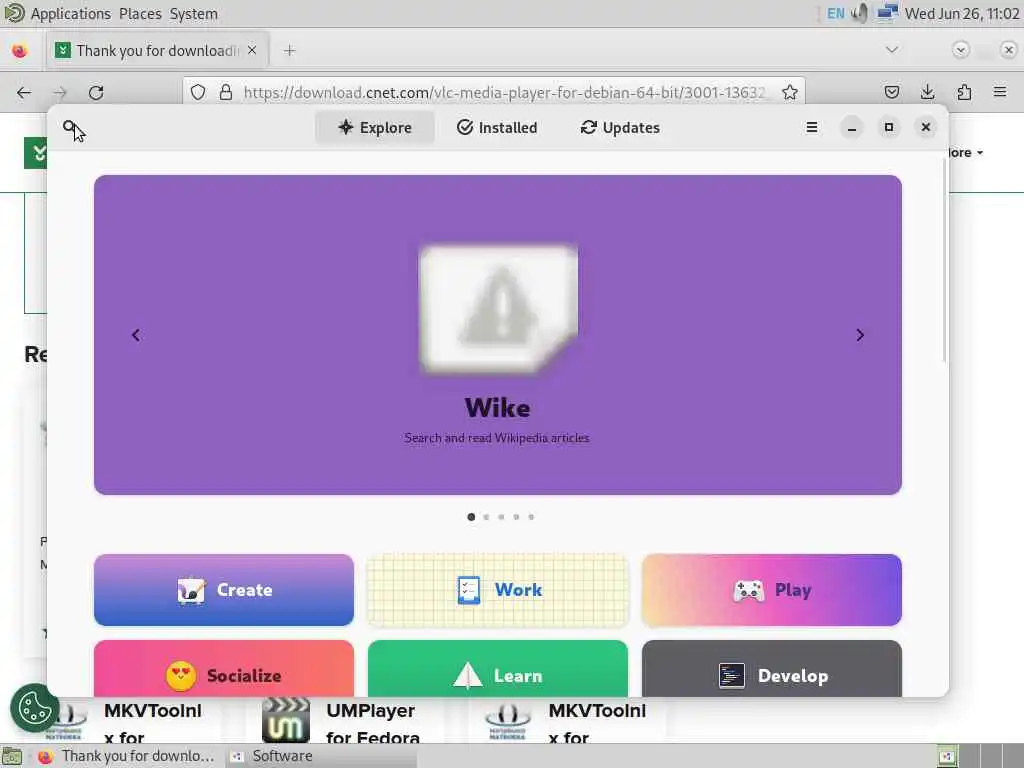Select the third carousel page dot
1024x768 pixels.
point(501,517)
